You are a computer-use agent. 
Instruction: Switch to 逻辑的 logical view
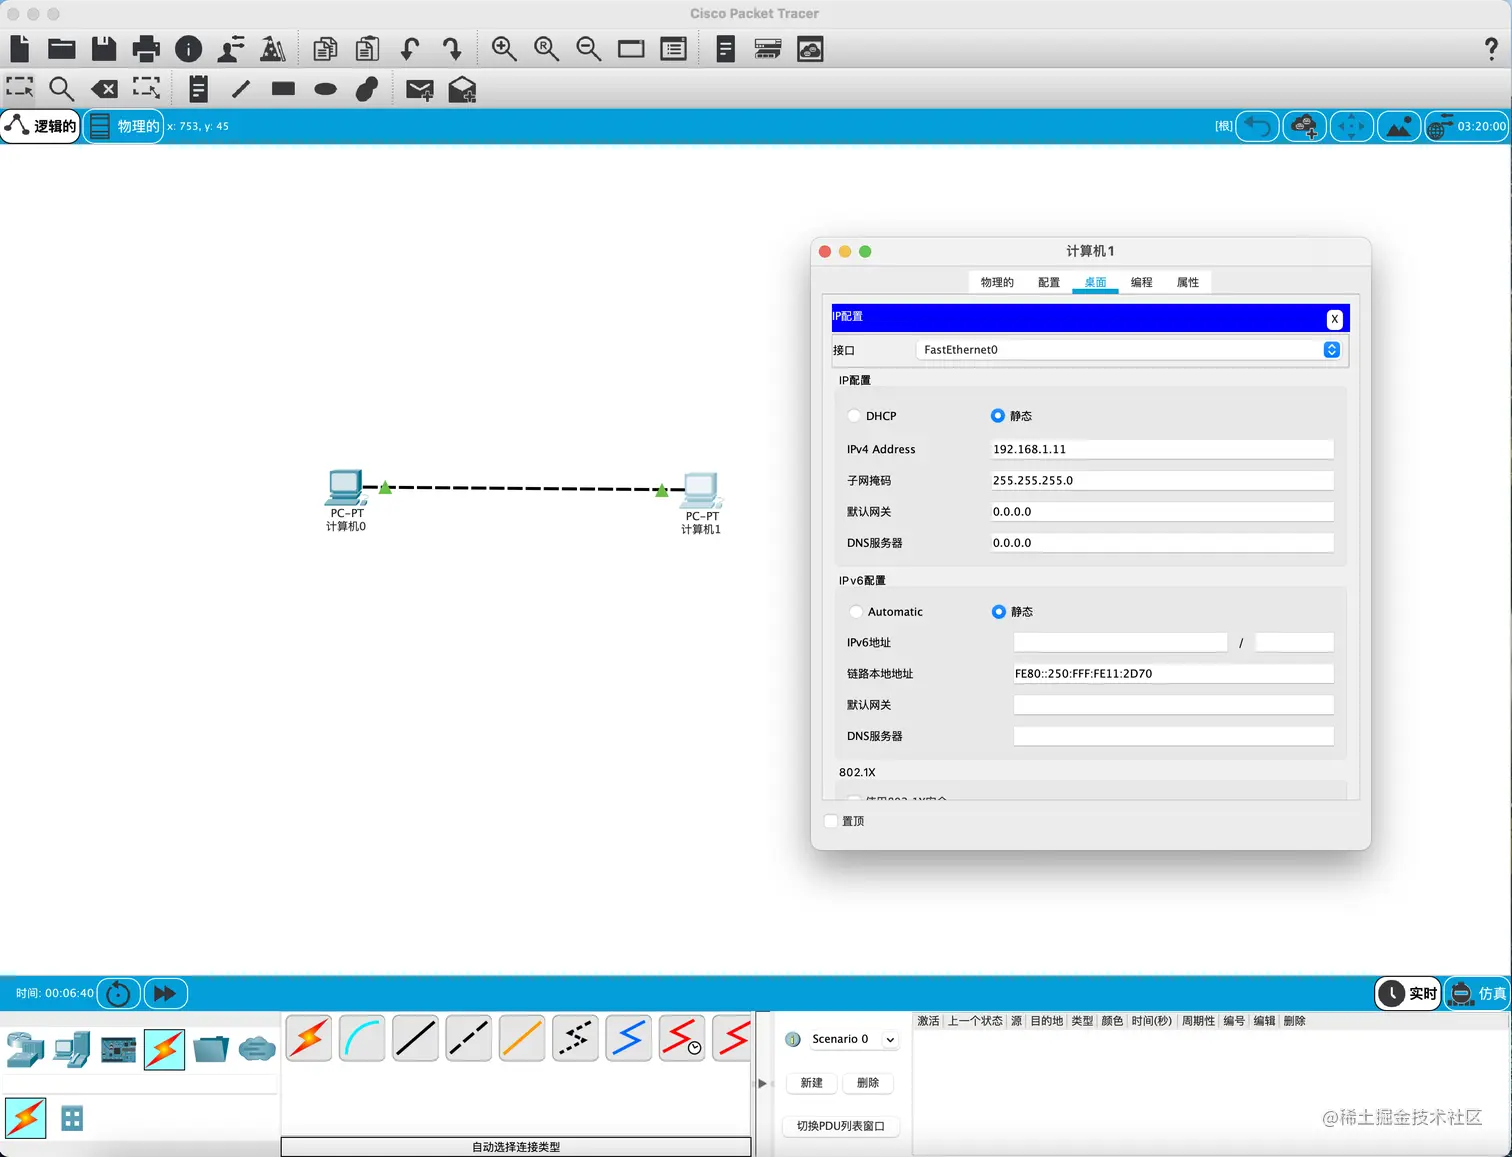[x=41, y=126]
